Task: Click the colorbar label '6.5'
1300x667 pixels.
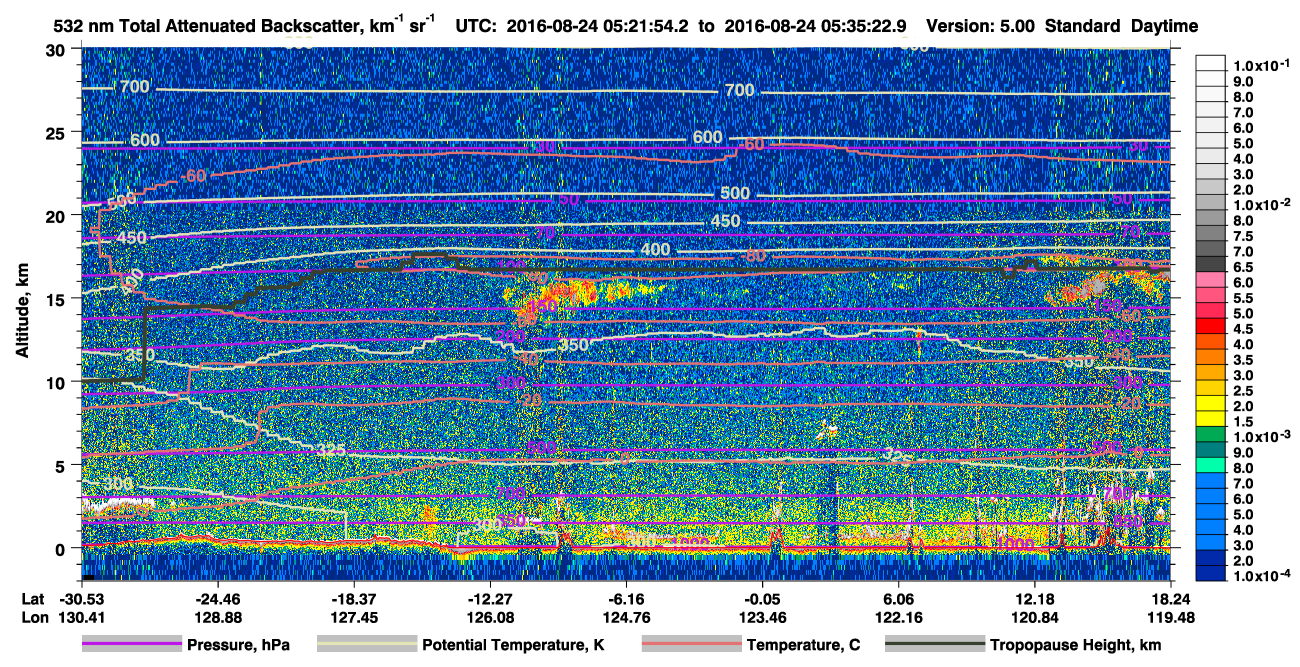Action: coord(1243,266)
